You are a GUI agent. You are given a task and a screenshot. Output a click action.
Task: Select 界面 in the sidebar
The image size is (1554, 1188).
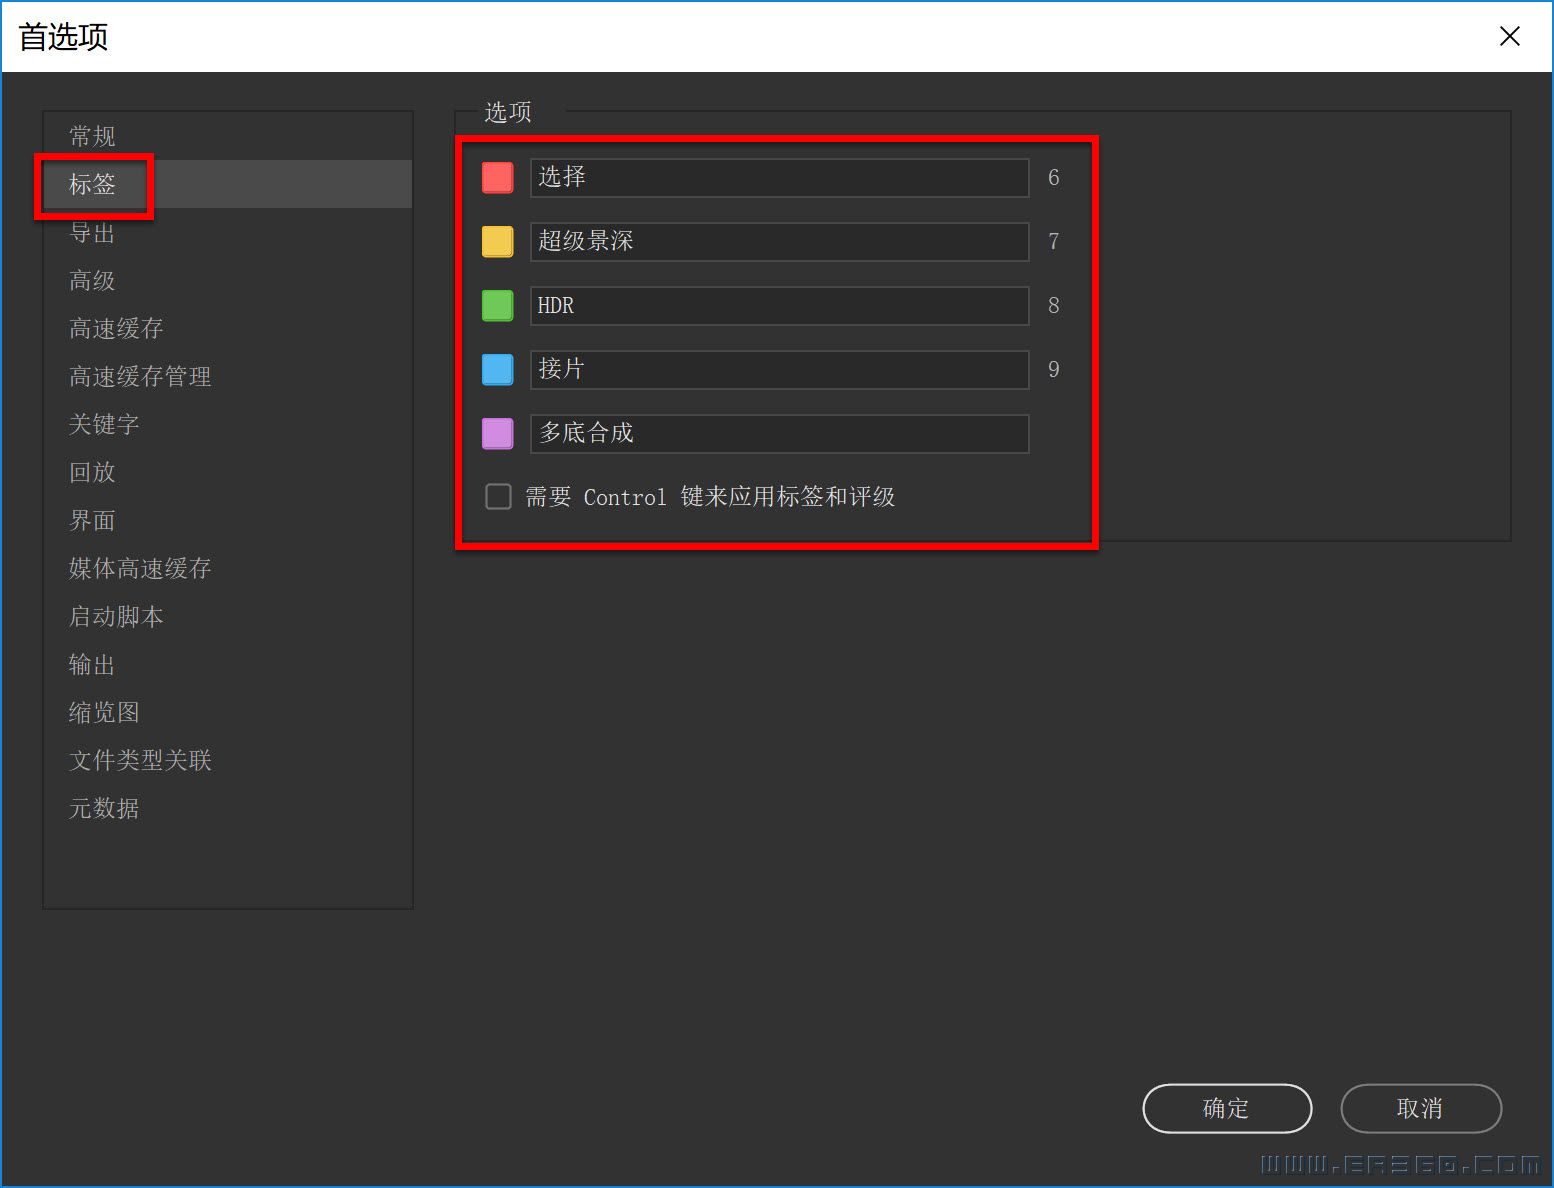pos(91,520)
